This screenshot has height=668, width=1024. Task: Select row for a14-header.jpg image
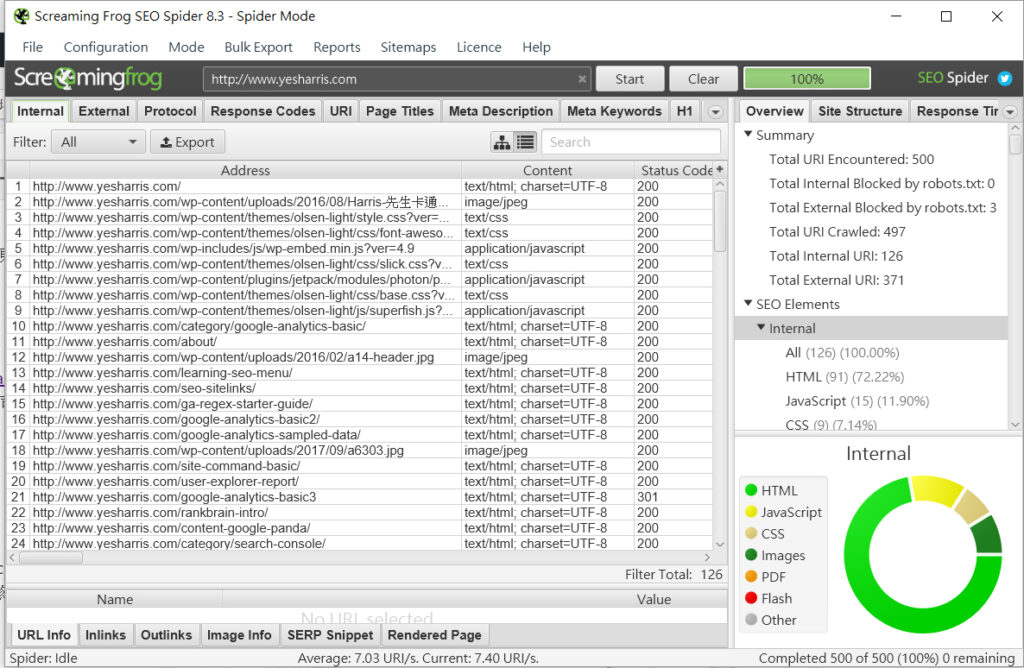coord(359,357)
